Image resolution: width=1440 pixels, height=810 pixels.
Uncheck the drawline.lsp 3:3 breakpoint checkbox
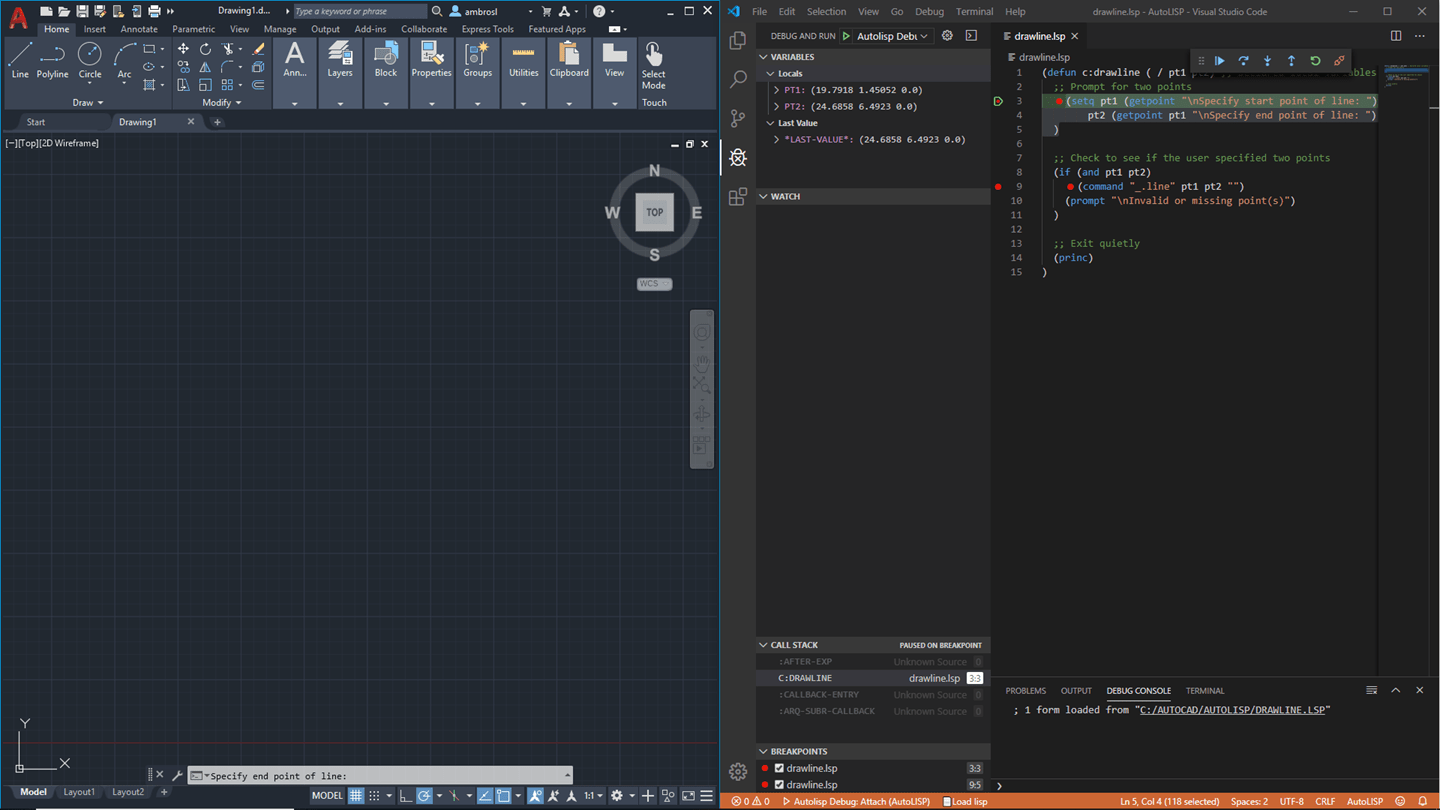(780, 768)
